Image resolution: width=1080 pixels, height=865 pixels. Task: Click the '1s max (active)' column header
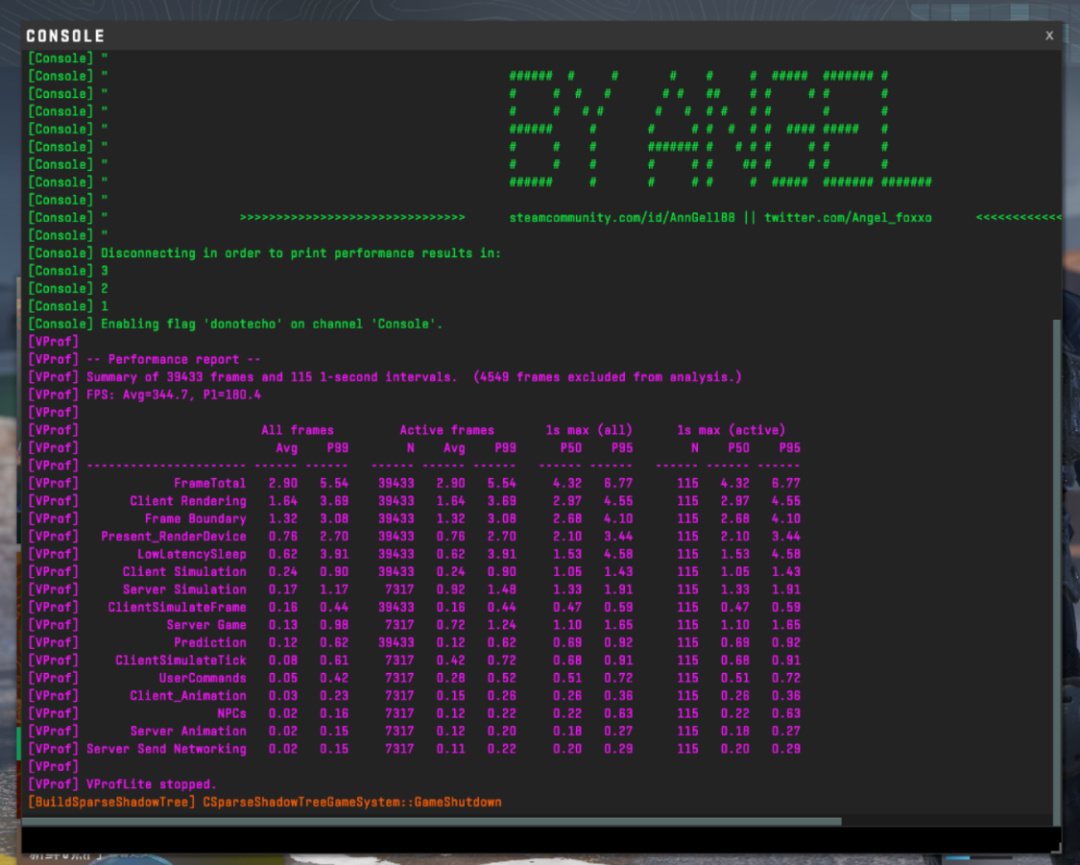(731, 430)
